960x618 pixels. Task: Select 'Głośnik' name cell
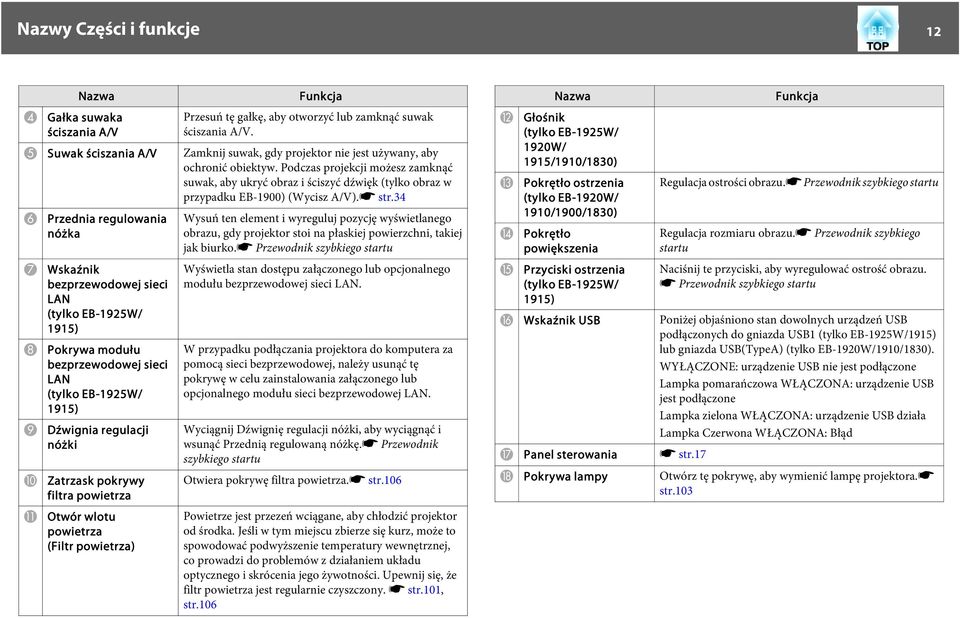click(x=586, y=140)
